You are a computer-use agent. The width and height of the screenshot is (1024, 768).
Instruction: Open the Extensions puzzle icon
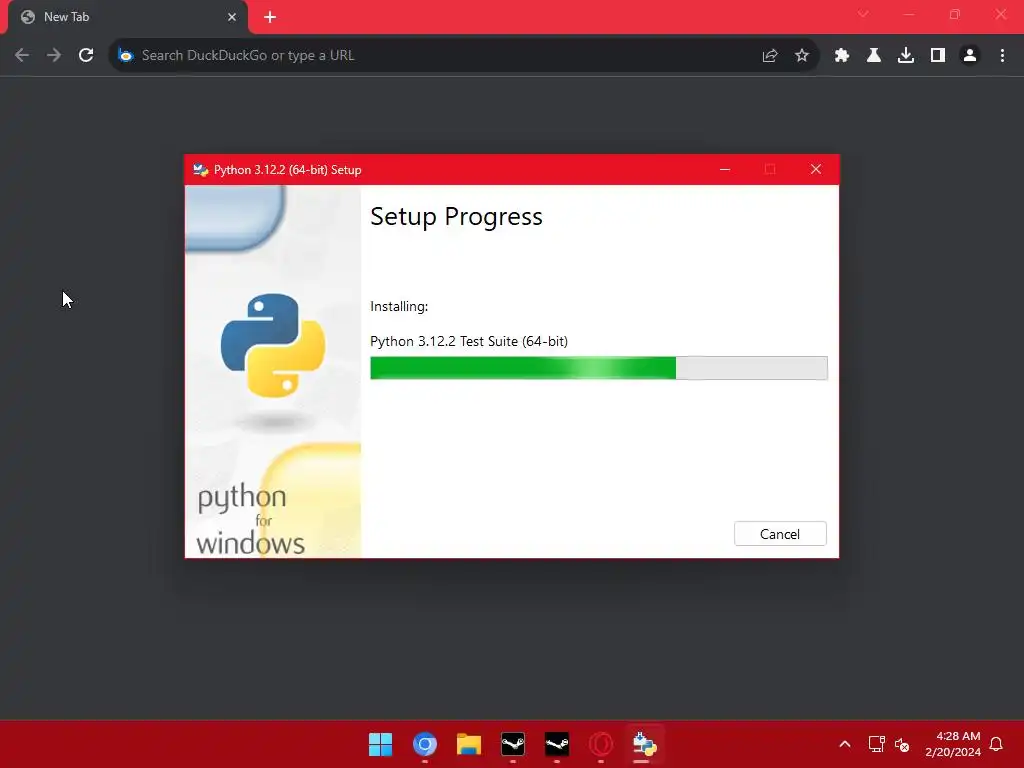coord(842,56)
